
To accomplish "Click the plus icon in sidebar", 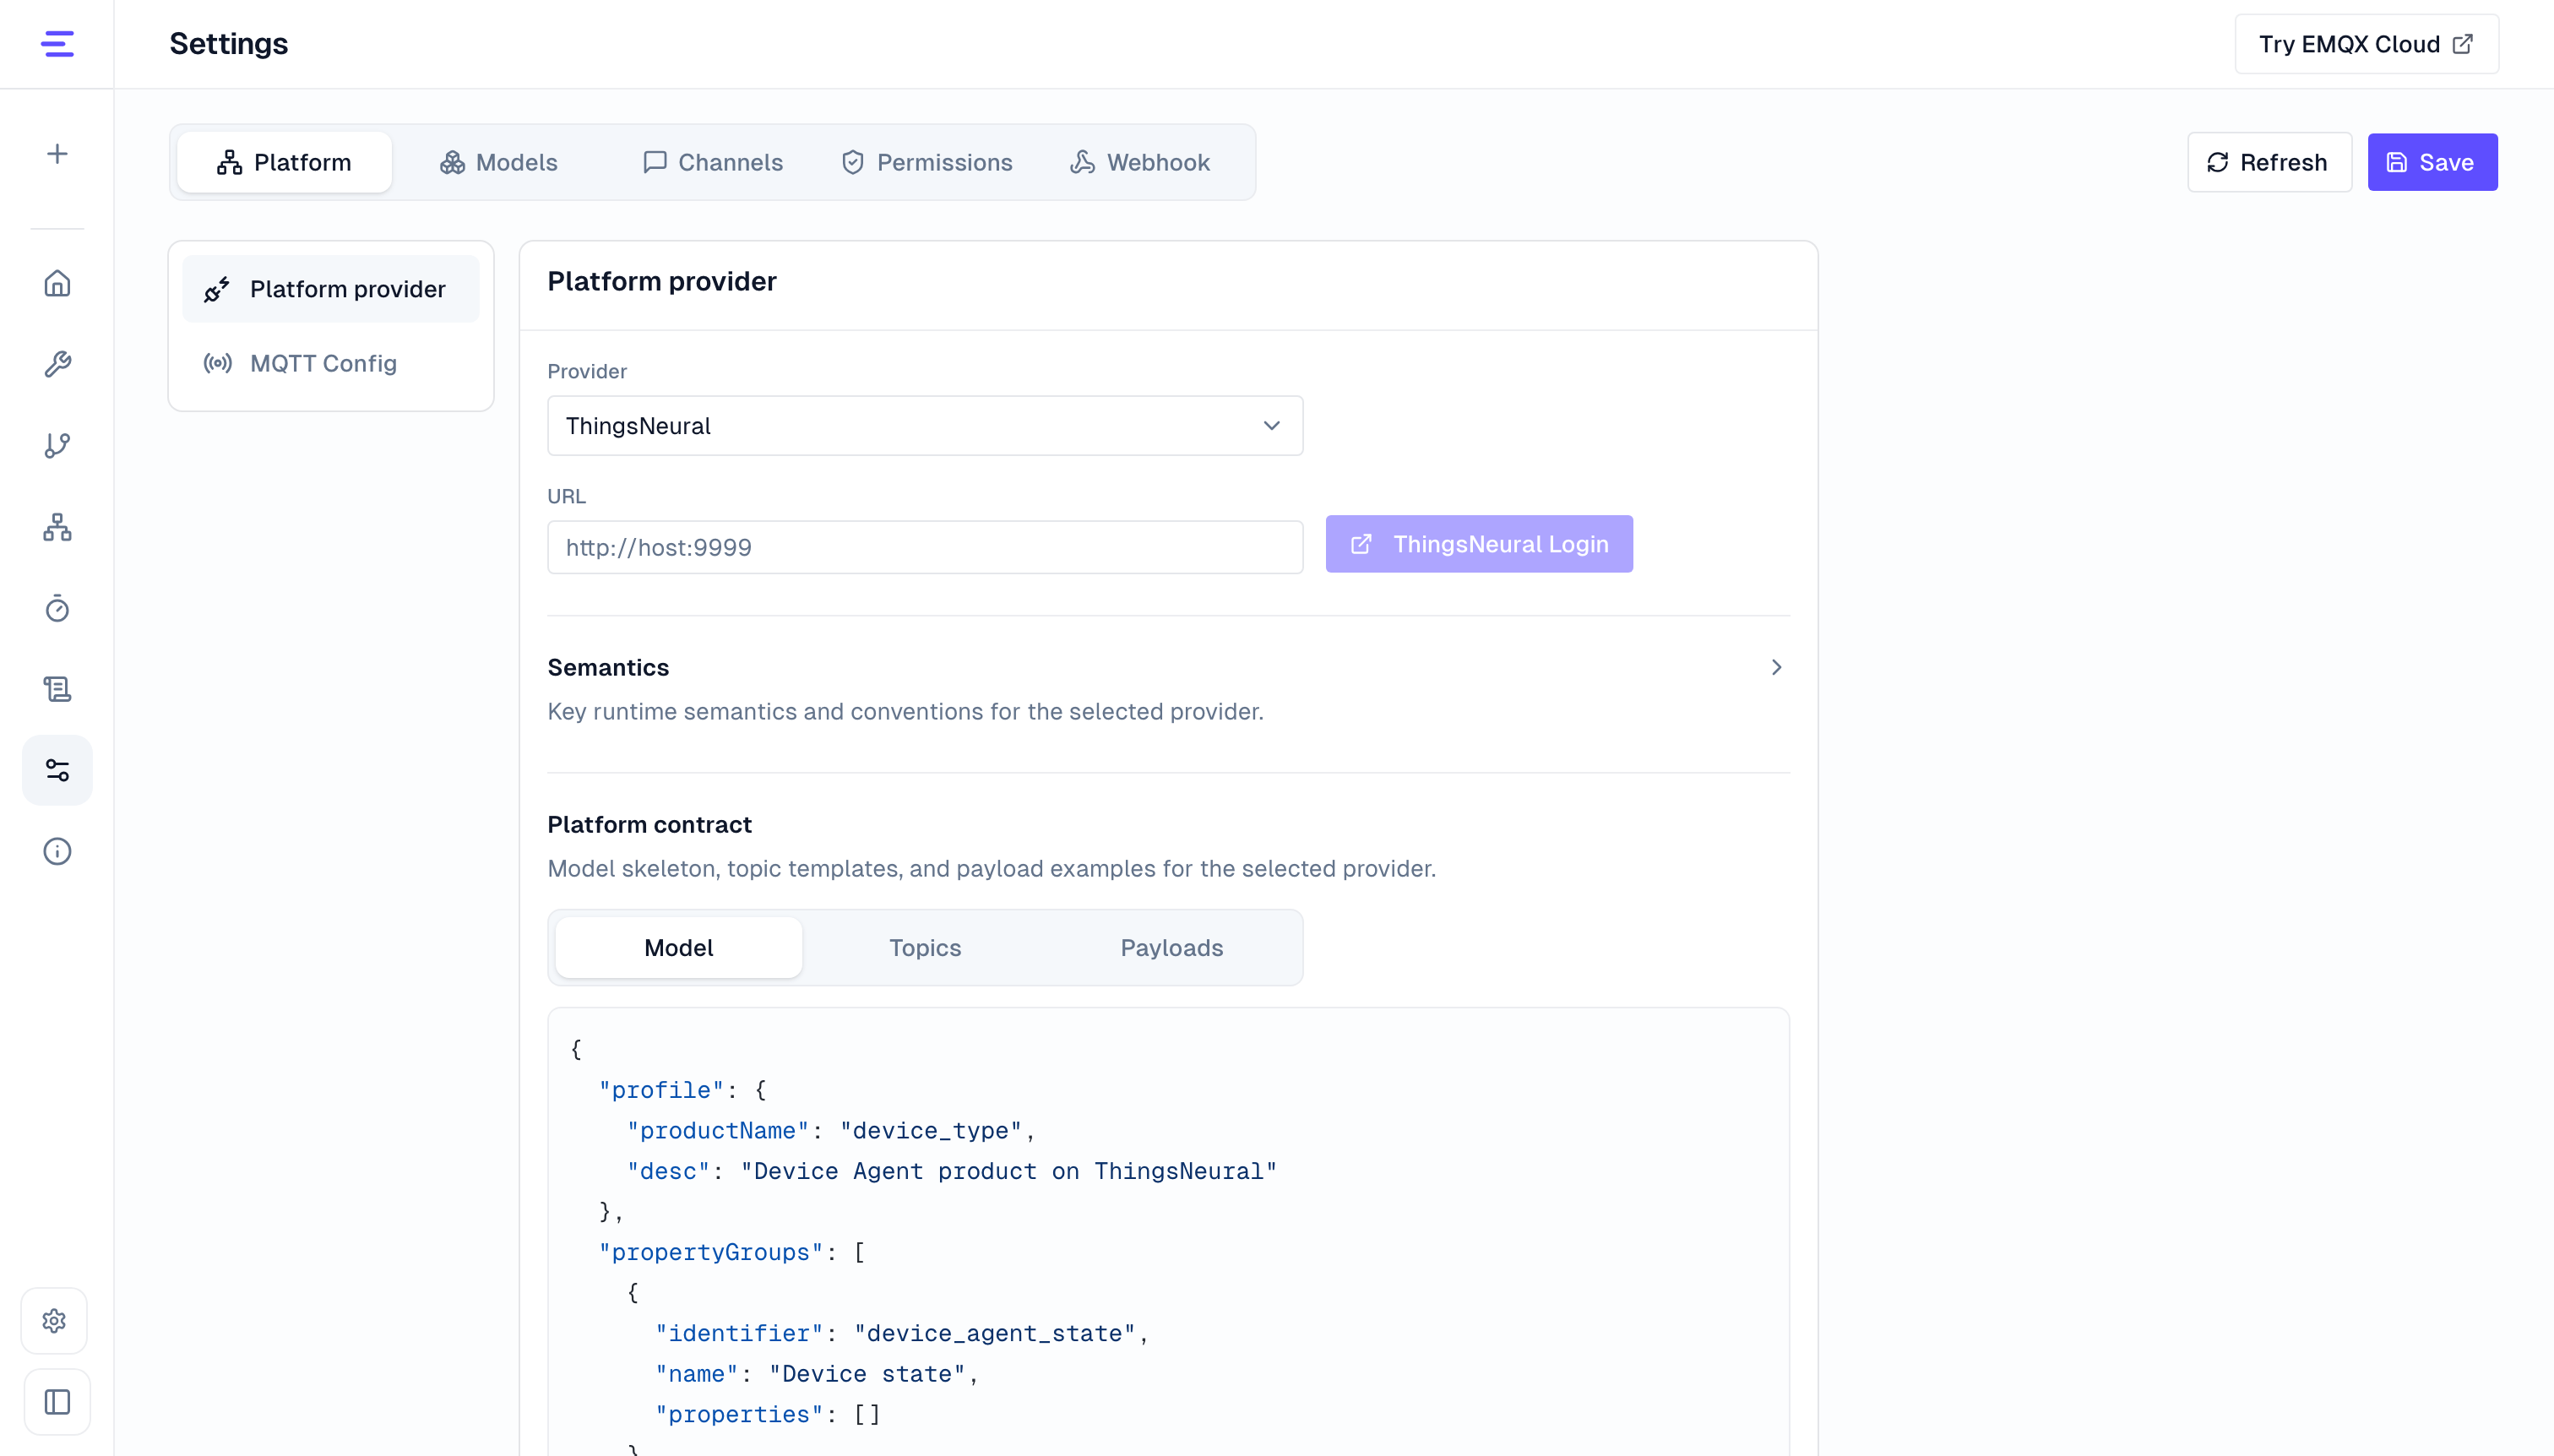I will (57, 154).
